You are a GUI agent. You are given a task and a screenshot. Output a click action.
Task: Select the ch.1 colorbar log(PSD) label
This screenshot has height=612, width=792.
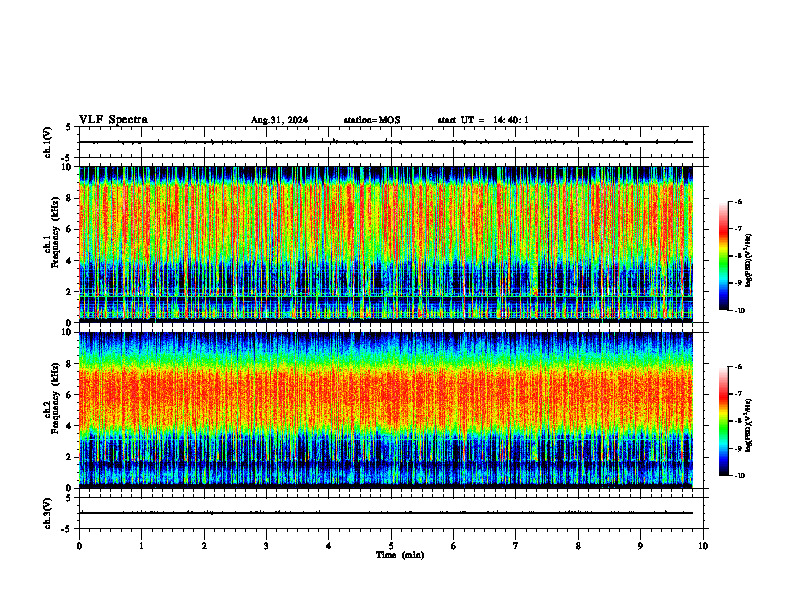tap(749, 260)
